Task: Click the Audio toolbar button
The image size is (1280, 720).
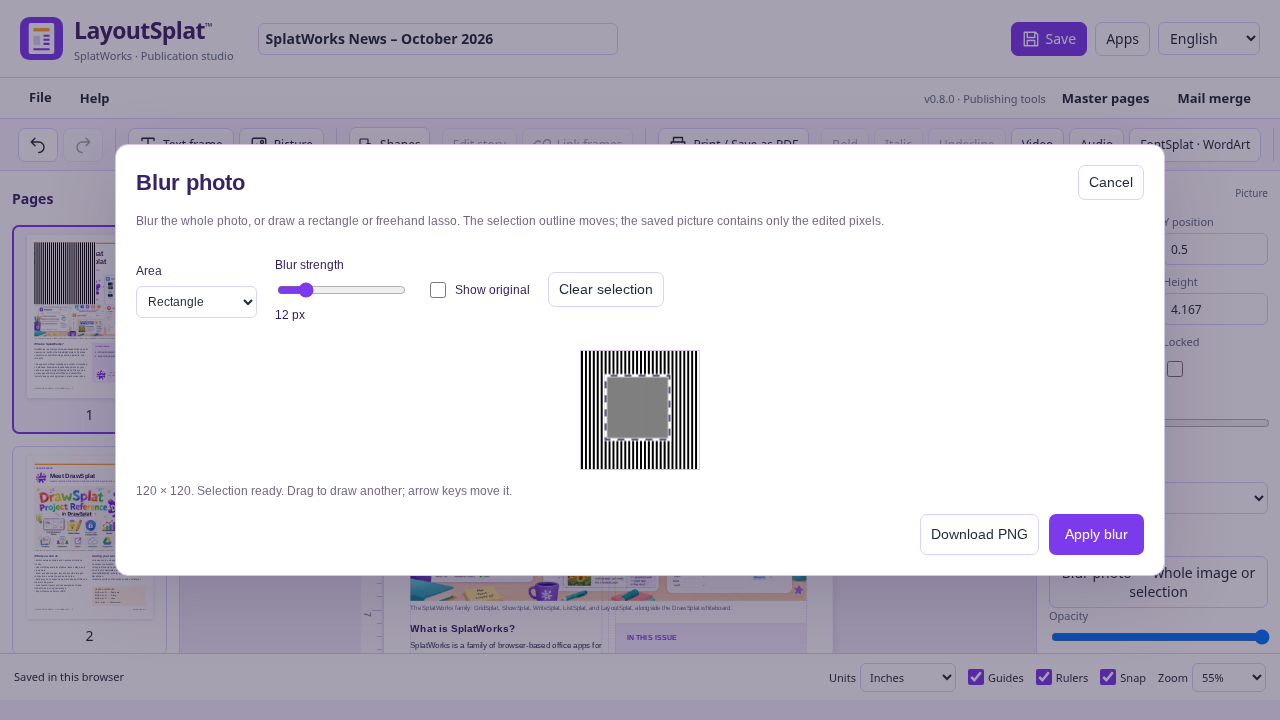Action: coord(1096,144)
